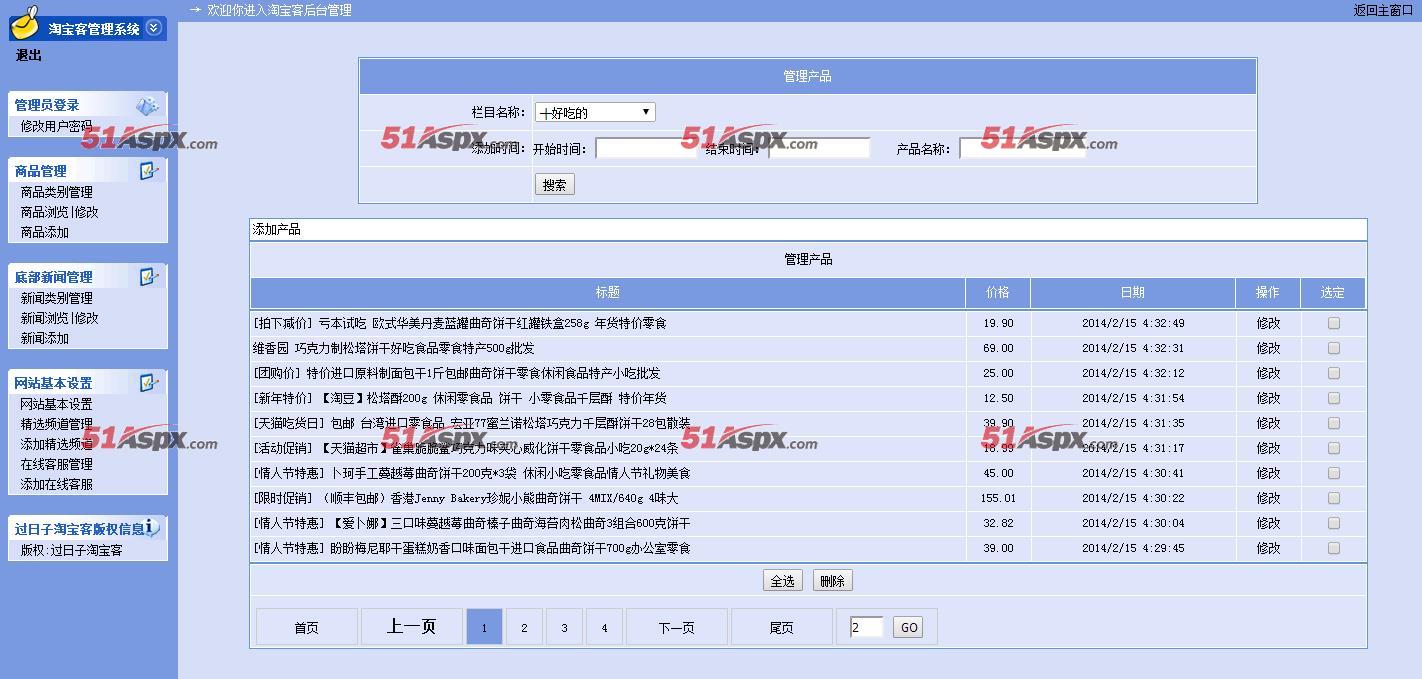Open 商品浏览|修改 menu item
Screen dimensions: 1422x679
(59, 212)
